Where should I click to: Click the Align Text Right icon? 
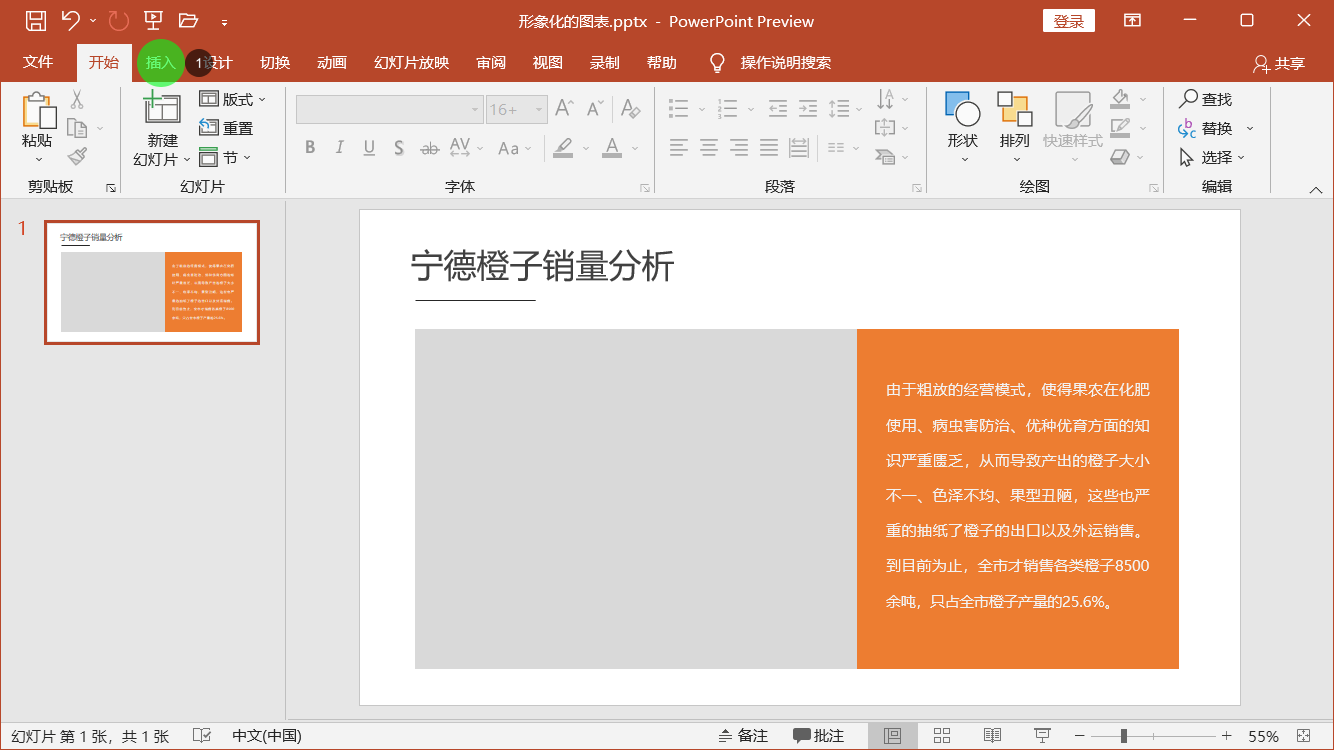pyautogui.click(x=739, y=148)
